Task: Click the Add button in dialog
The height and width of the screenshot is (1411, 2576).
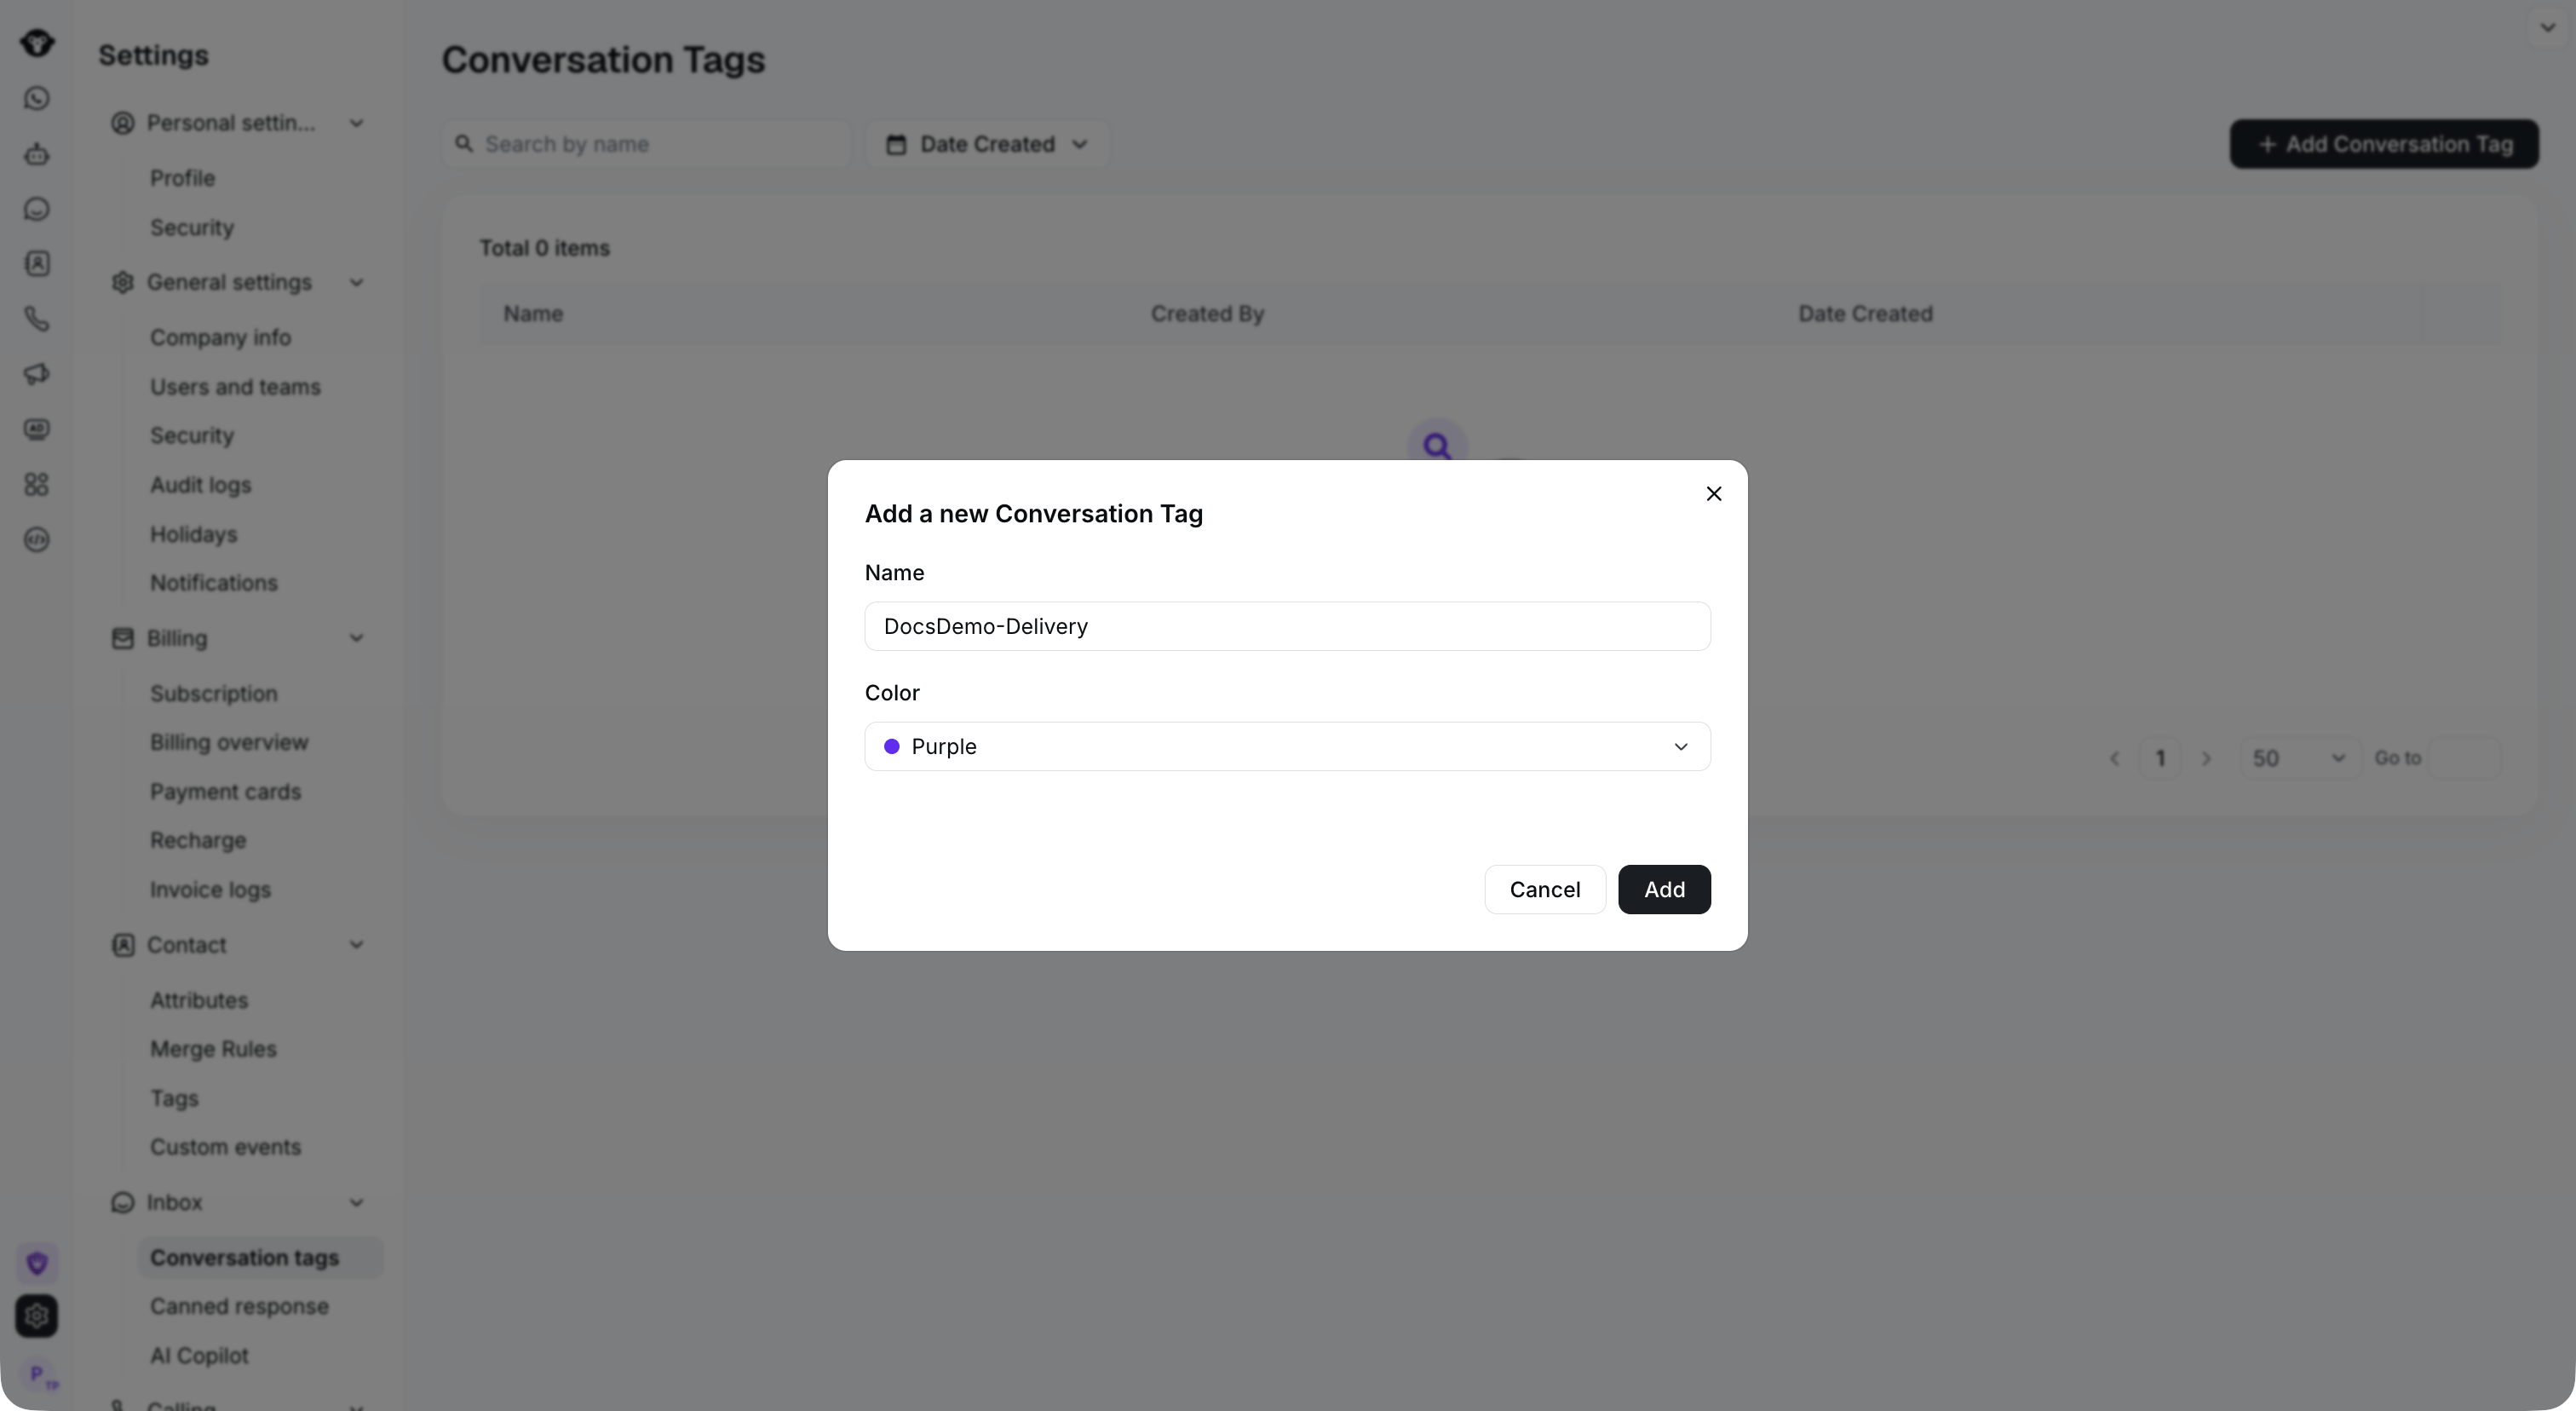Action: pyautogui.click(x=1664, y=889)
